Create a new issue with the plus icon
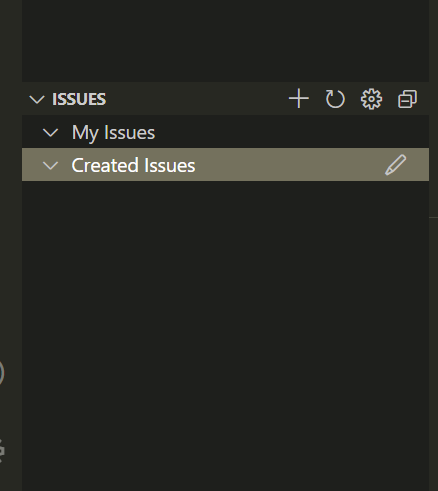This screenshot has height=491, width=438. [299, 99]
